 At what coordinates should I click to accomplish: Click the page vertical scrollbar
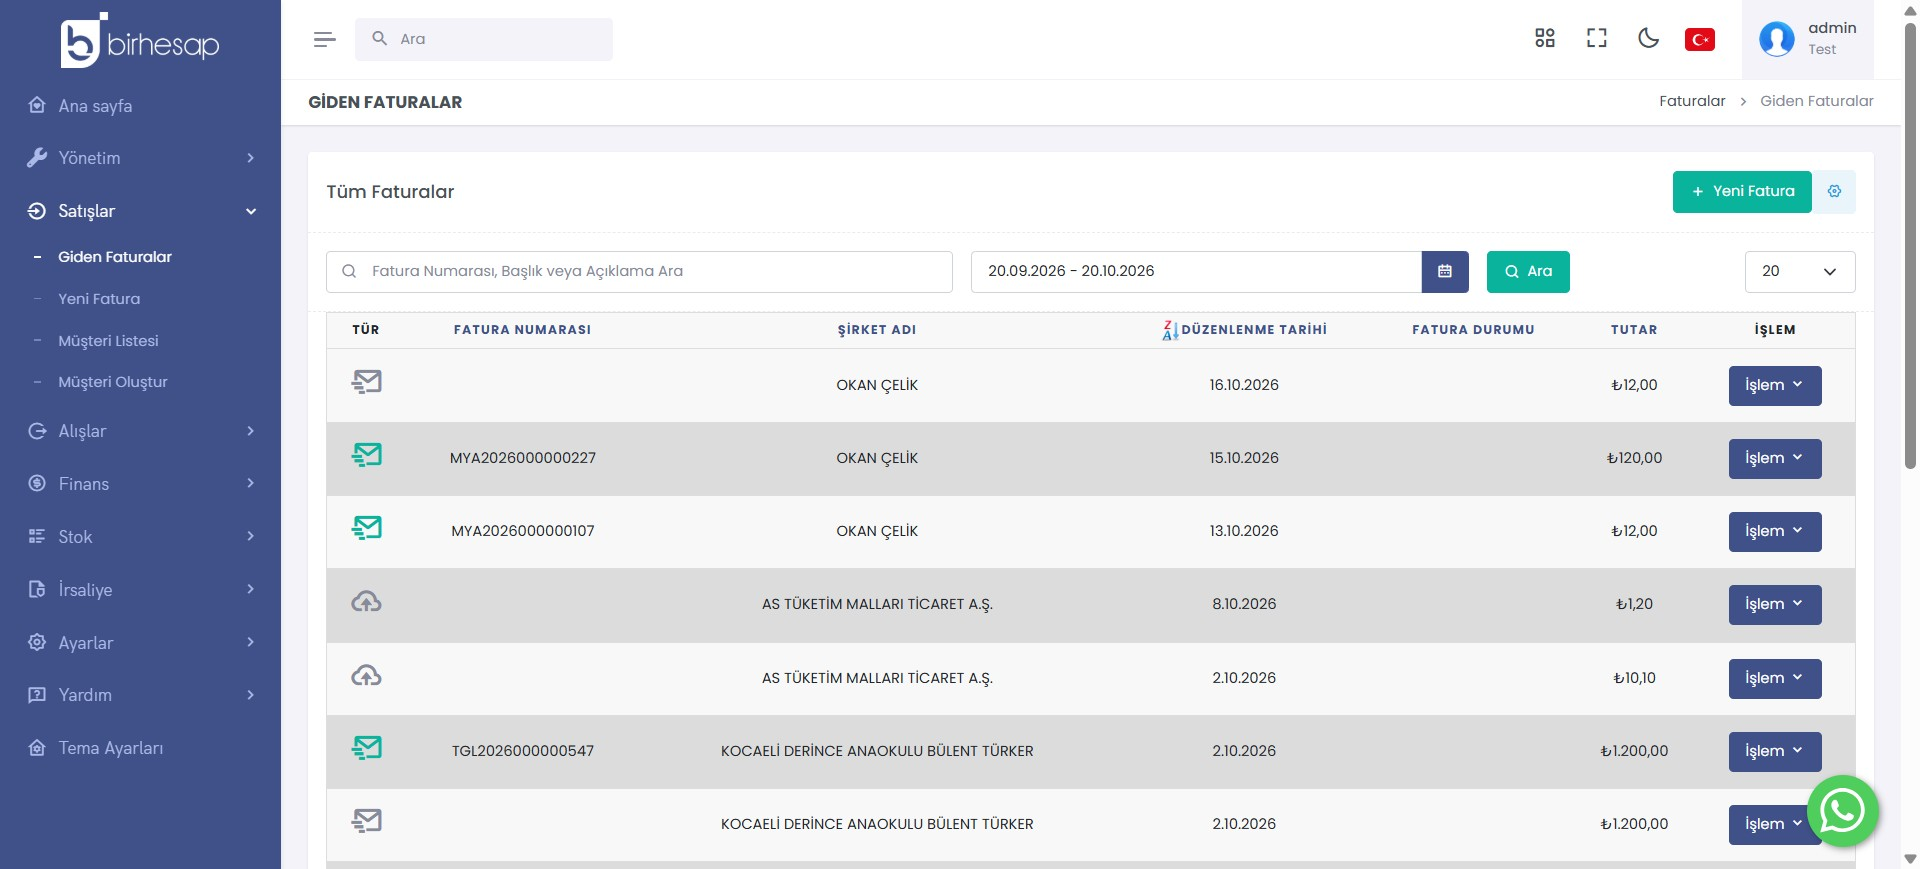click(x=1910, y=245)
